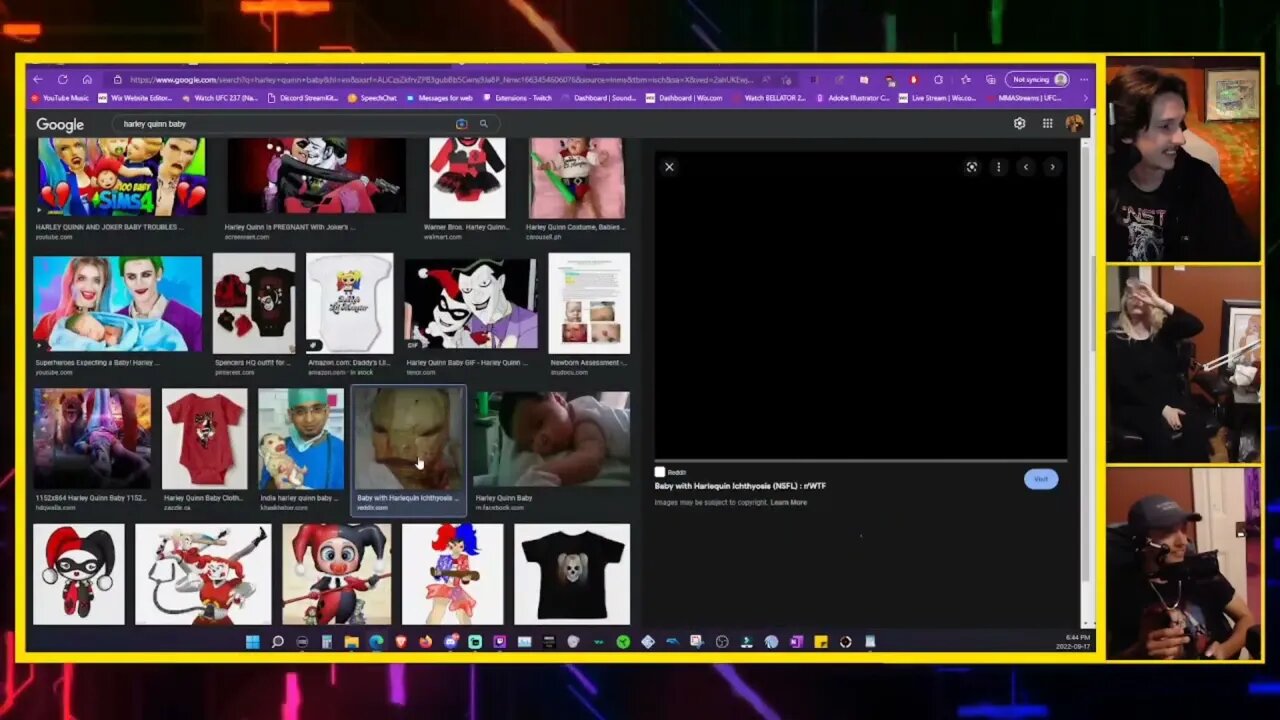
Task: Search by image using the Google Lens camera icon
Action: point(461,124)
